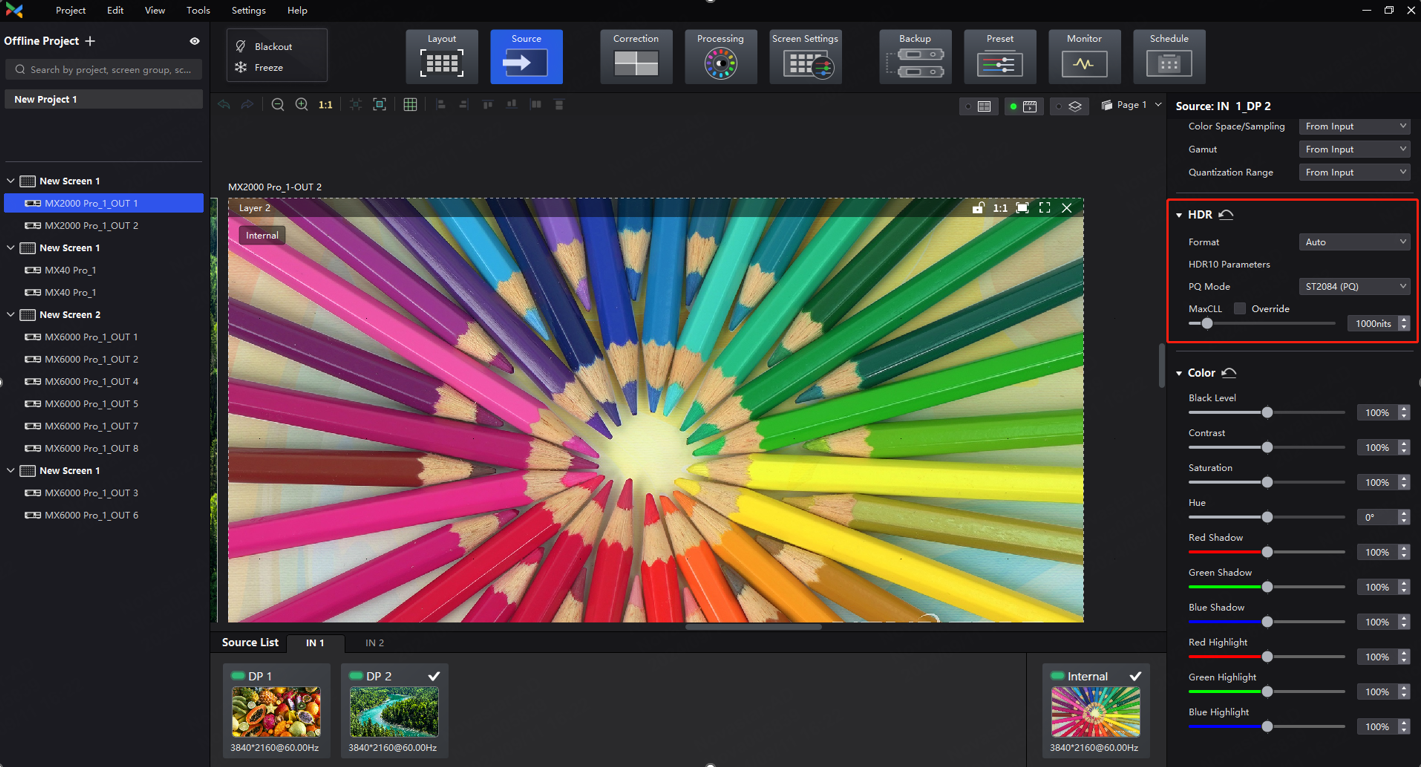Viewport: 1421px width, 767px height.
Task: Open the HDR Format dropdown
Action: (x=1355, y=242)
